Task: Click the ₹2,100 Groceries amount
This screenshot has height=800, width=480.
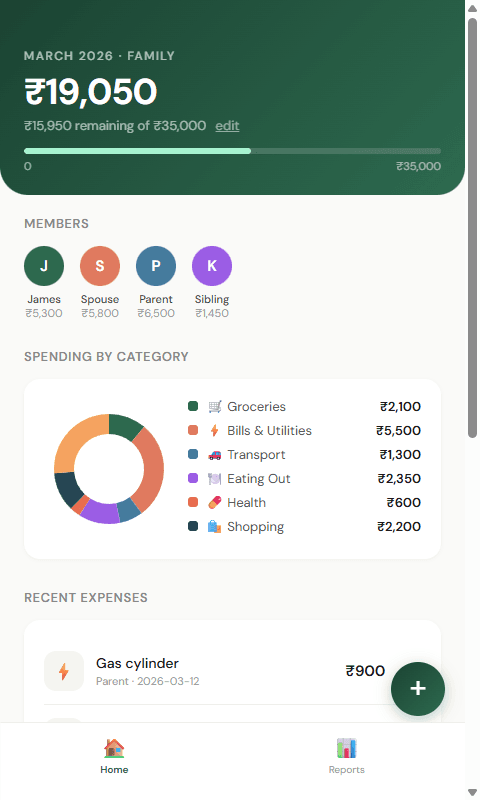Action: (x=400, y=407)
